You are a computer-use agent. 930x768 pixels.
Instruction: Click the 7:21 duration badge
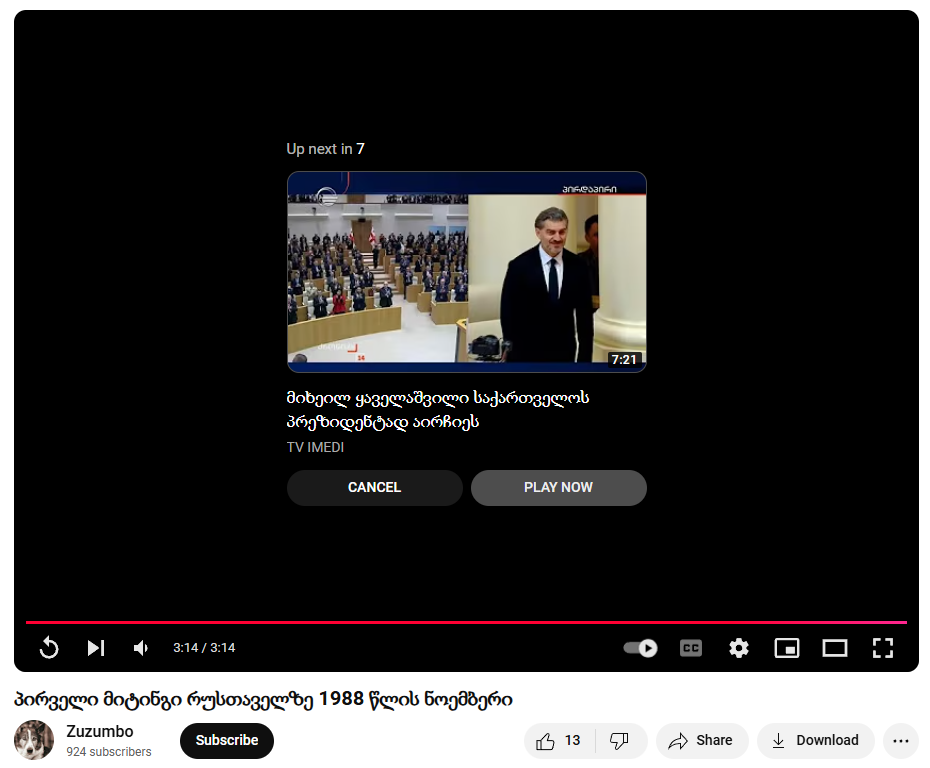[624, 359]
